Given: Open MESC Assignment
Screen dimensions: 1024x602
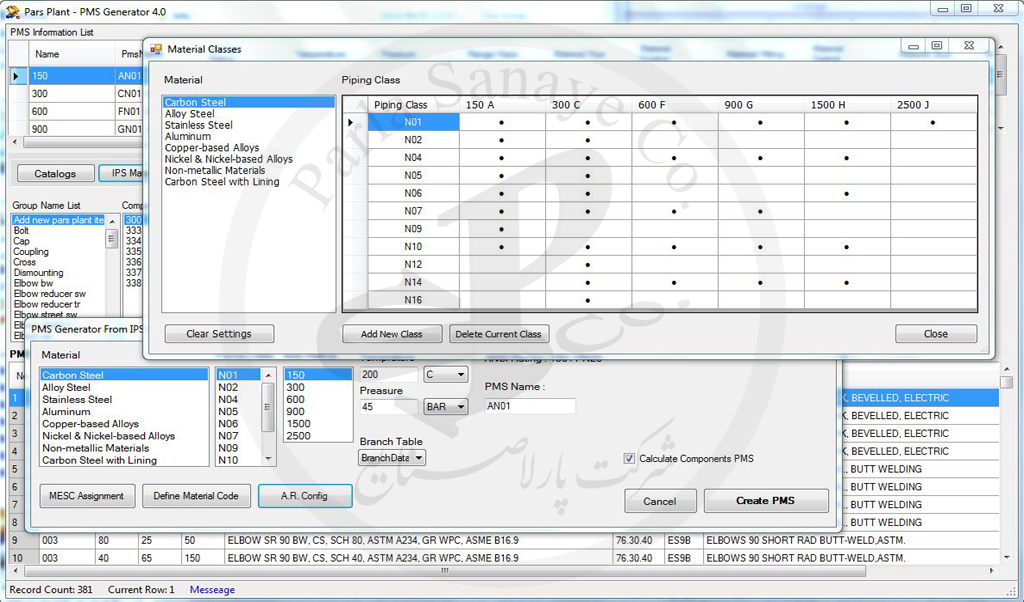Looking at the screenshot, I should pyautogui.click(x=87, y=496).
